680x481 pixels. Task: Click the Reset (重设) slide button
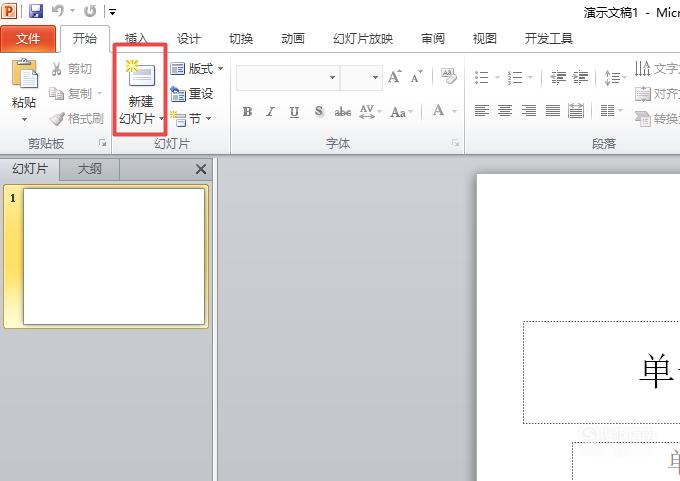point(192,93)
